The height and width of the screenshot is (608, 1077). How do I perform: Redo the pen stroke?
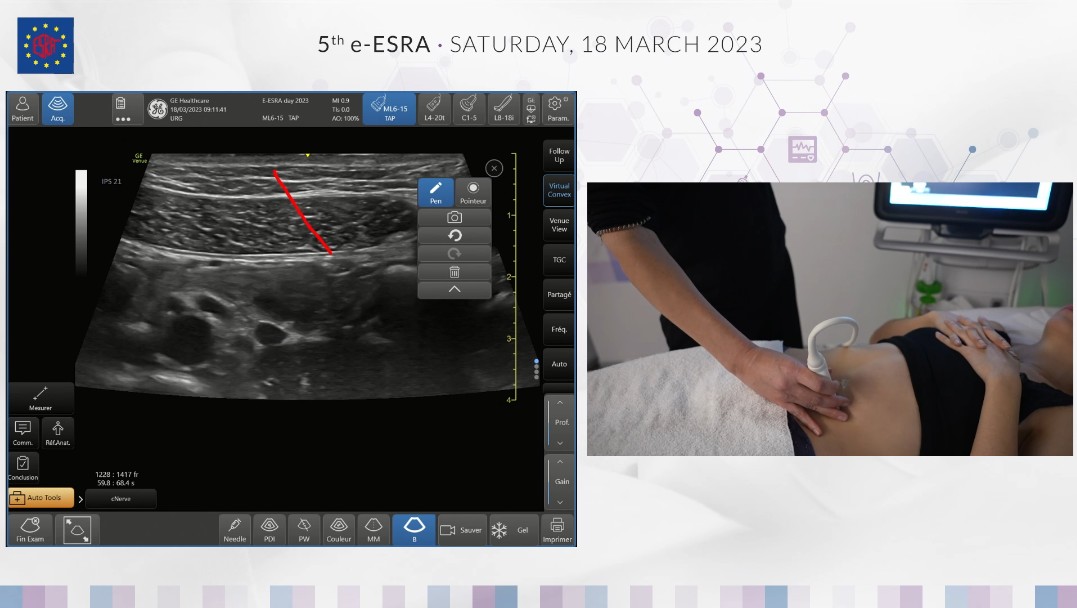[x=454, y=254]
